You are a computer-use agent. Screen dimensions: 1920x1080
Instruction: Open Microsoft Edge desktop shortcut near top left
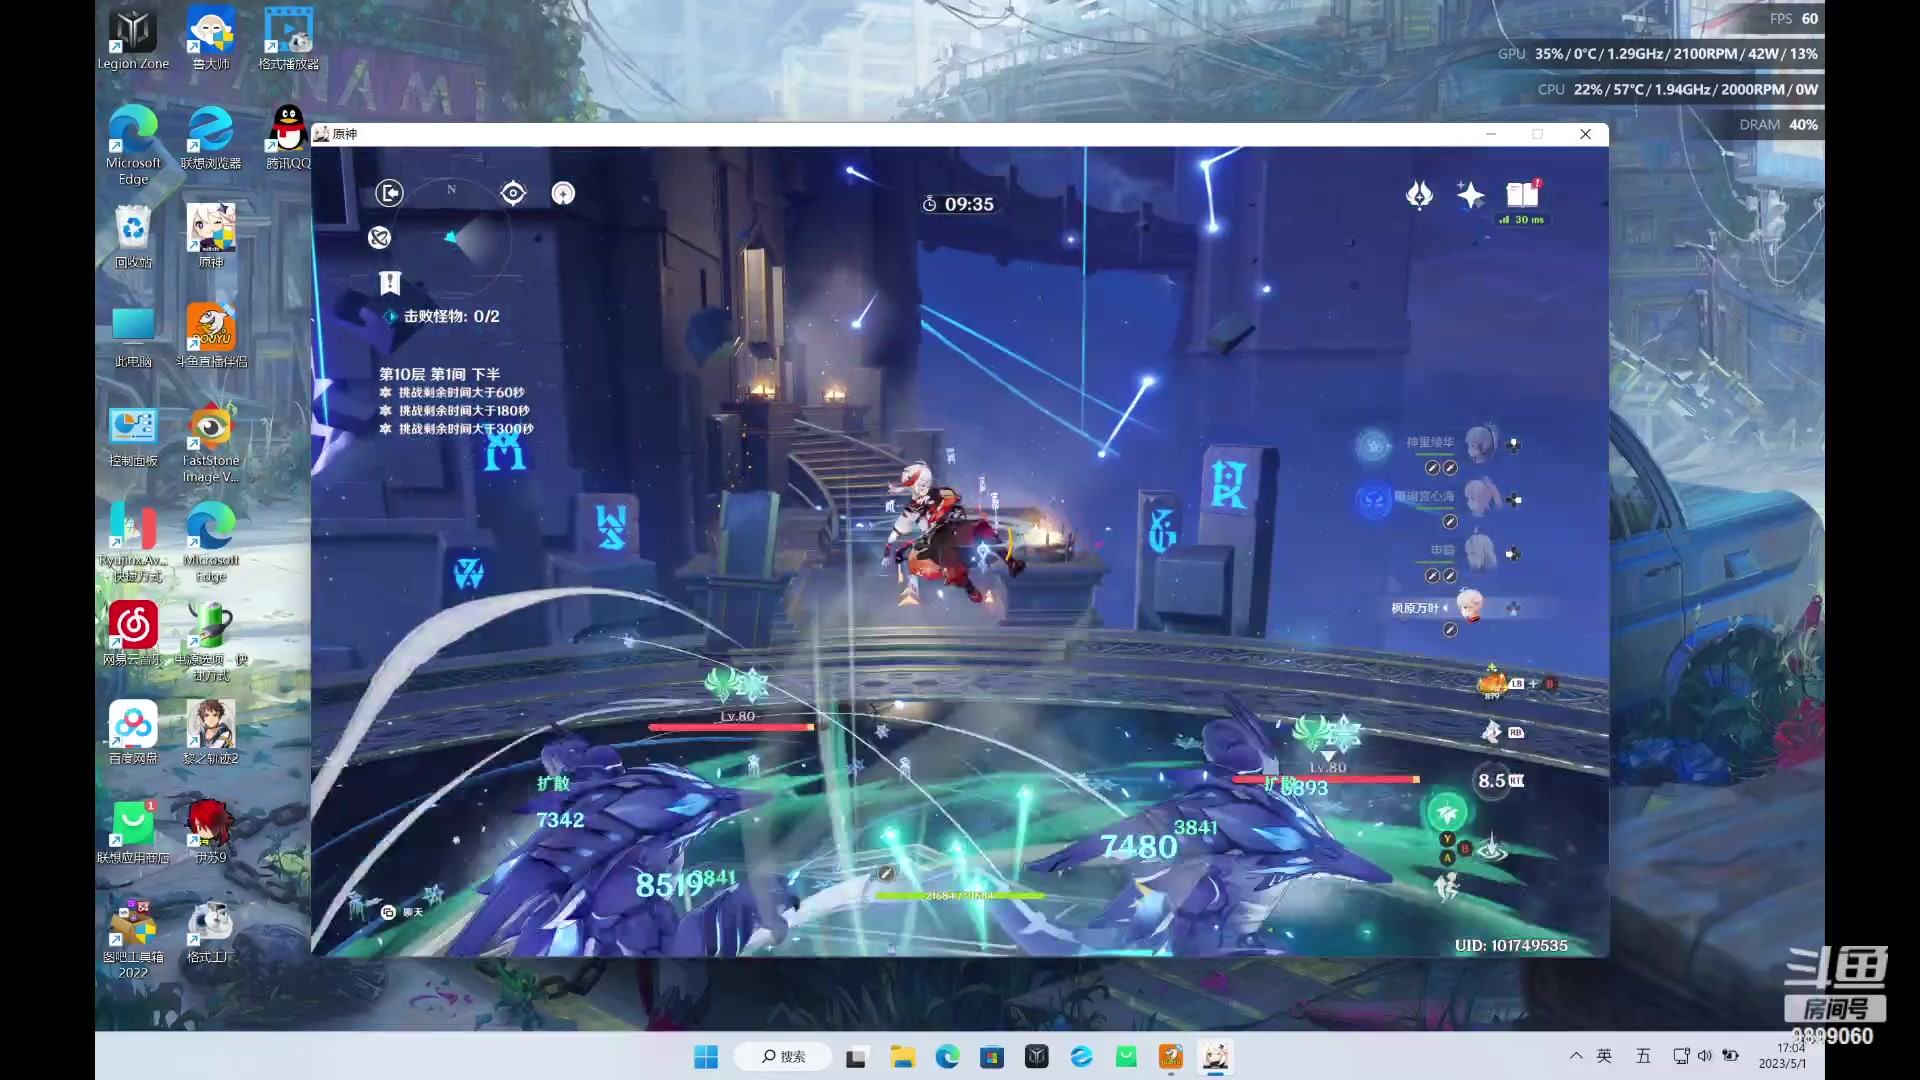(x=133, y=145)
